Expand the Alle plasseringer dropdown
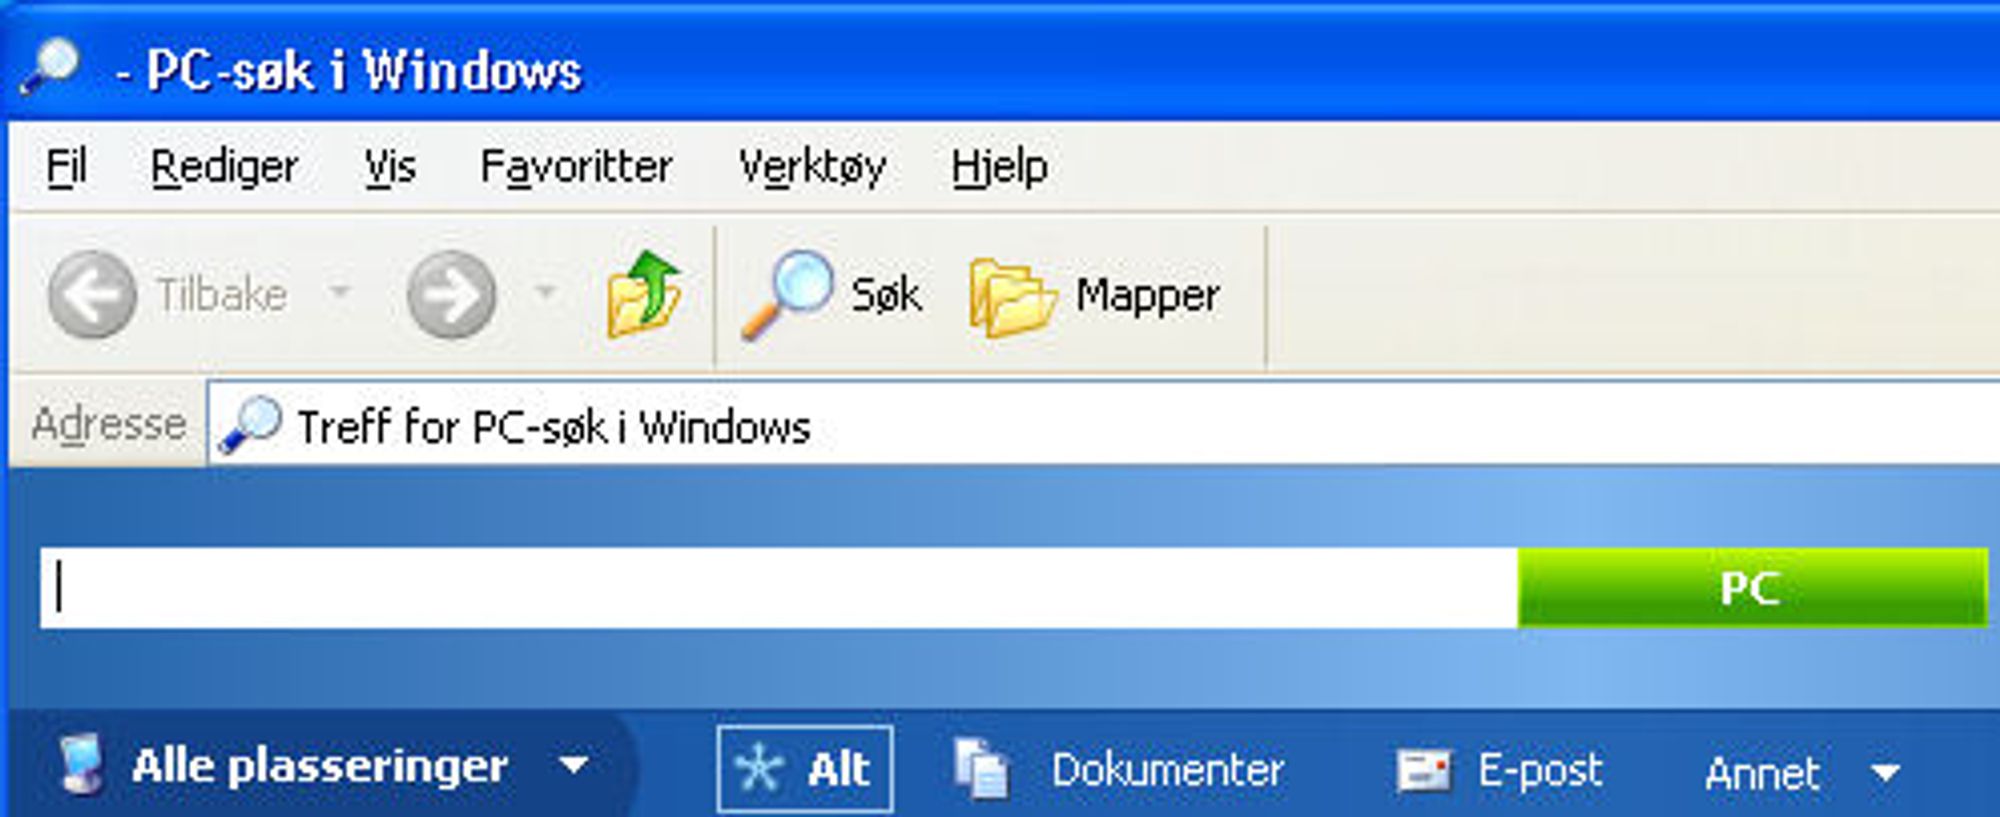2000x817 pixels. point(574,767)
